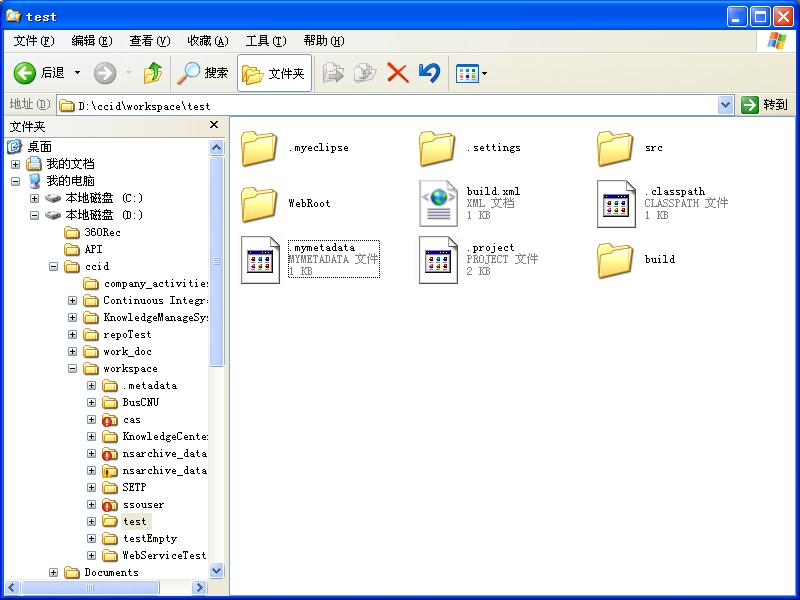Screen dimensions: 800x600
Task: Click folder tree scroll right arrow
Action: pyautogui.click(x=199, y=588)
